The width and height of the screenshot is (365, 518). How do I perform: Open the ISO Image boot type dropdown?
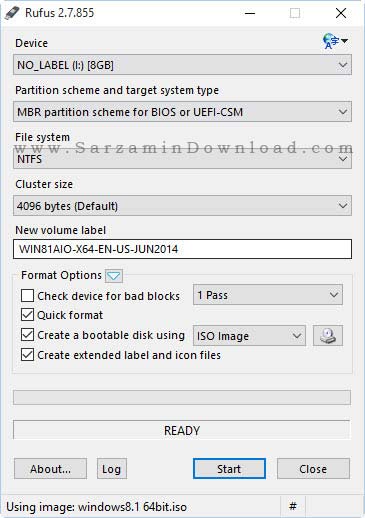pyautogui.click(x=249, y=336)
